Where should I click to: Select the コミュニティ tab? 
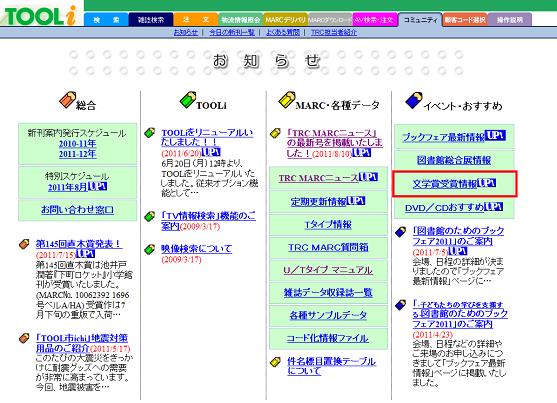pos(420,20)
